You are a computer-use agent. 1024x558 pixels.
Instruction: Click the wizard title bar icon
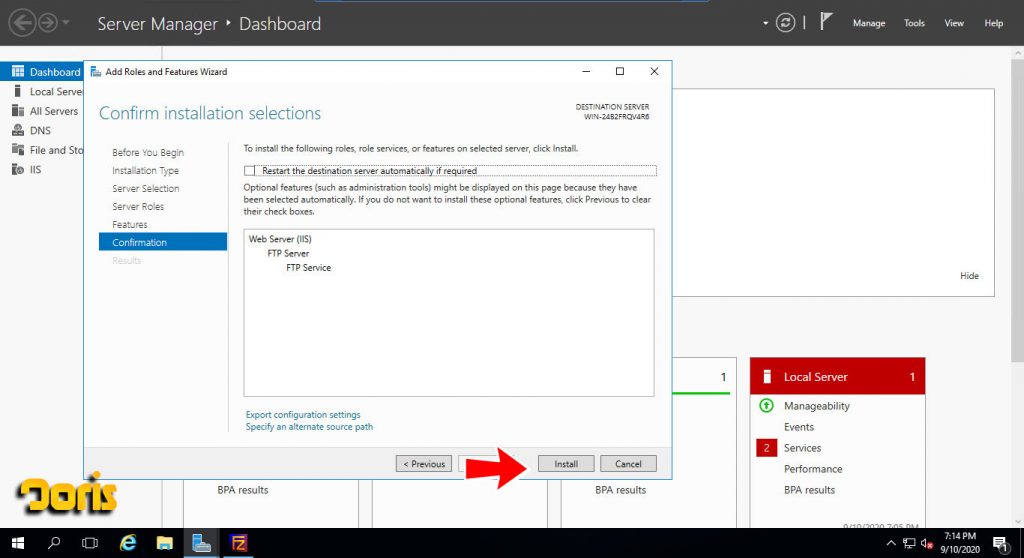pos(95,72)
